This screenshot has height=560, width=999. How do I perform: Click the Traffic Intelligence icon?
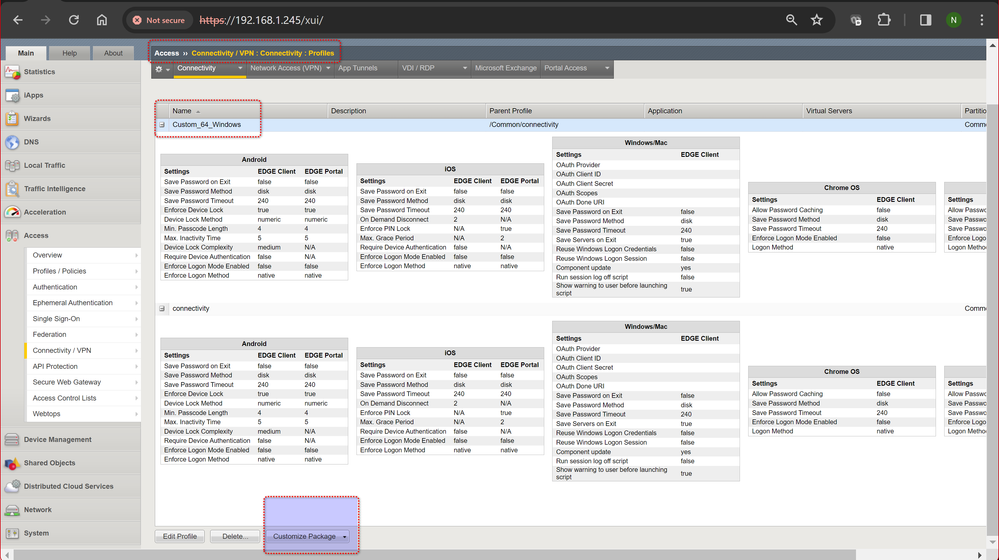(13, 189)
